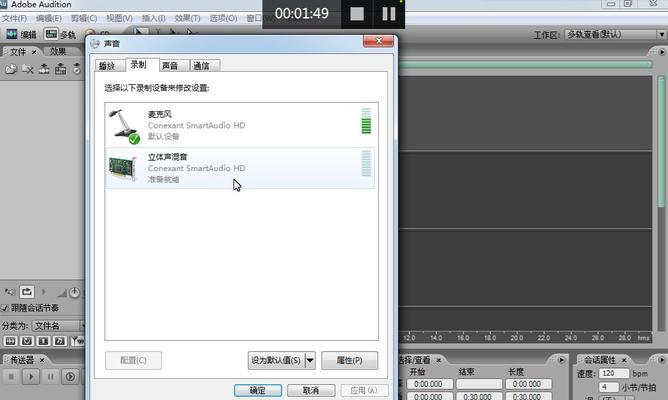This screenshot has width=668, height=400.
Task: Pause the screen recording timer
Action: point(389,14)
